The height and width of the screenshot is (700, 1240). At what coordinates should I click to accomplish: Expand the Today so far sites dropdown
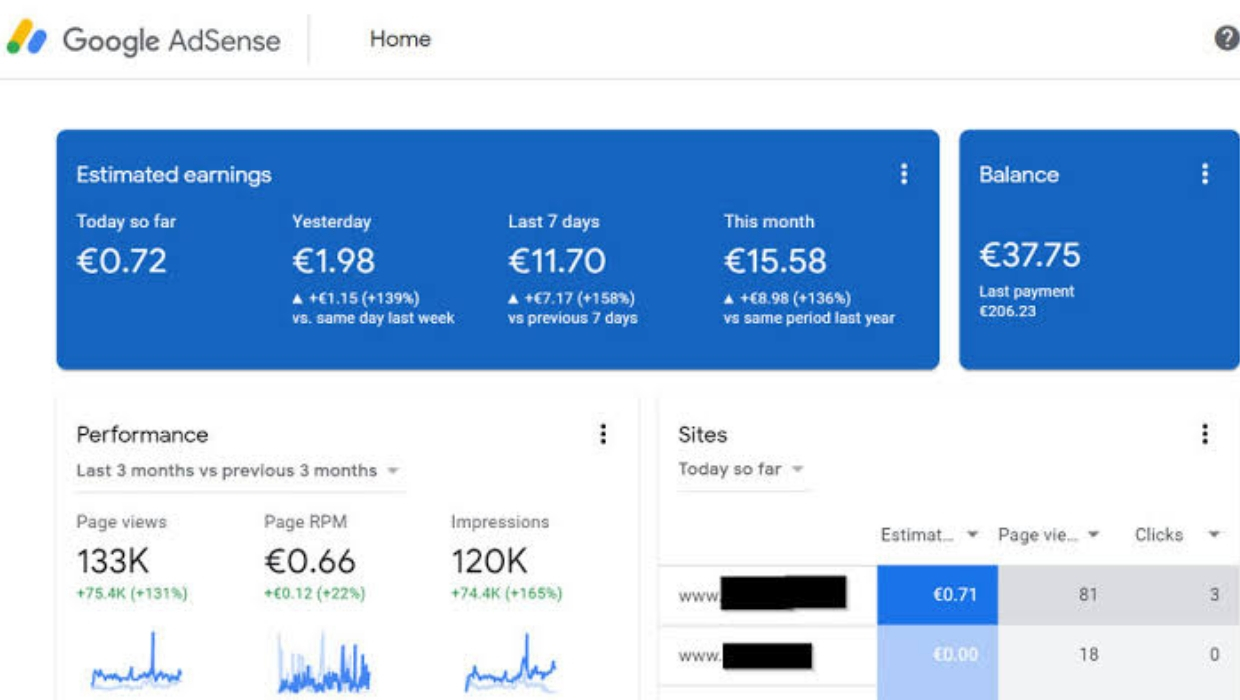pyautogui.click(x=742, y=469)
